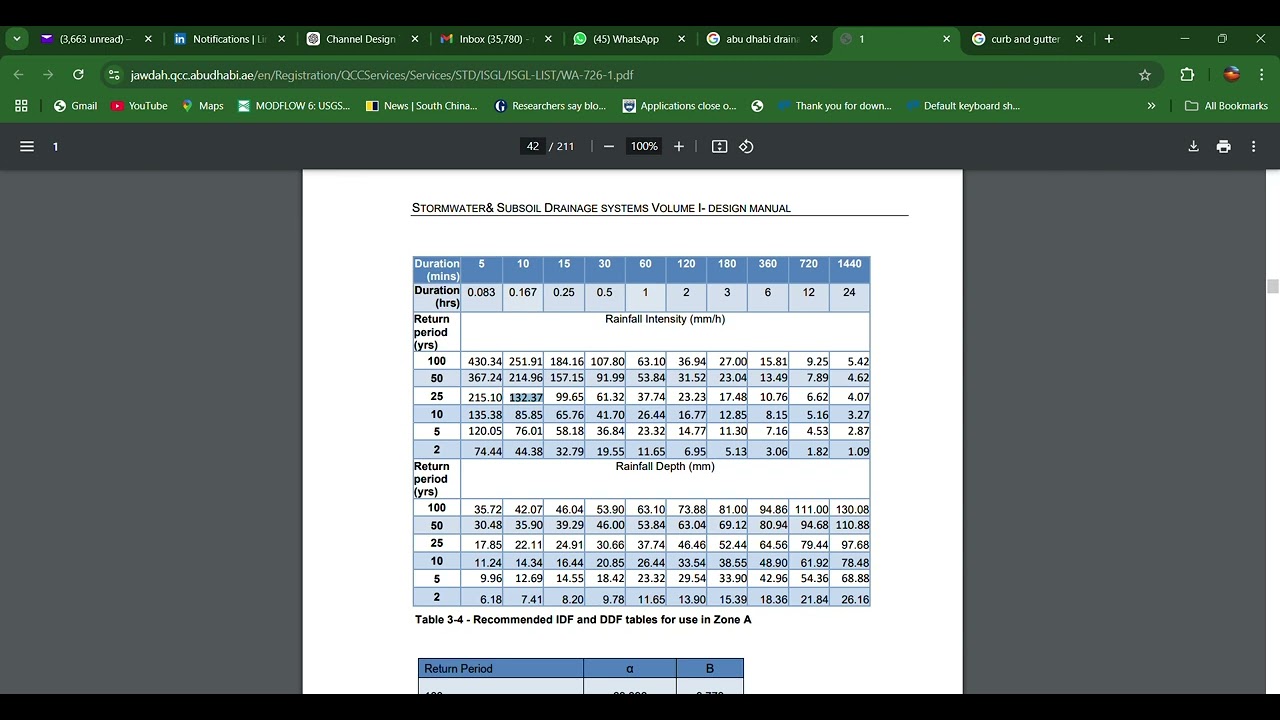Image resolution: width=1280 pixels, height=720 pixels.
Task: Open the Maps bookmark
Action: click(x=202, y=106)
